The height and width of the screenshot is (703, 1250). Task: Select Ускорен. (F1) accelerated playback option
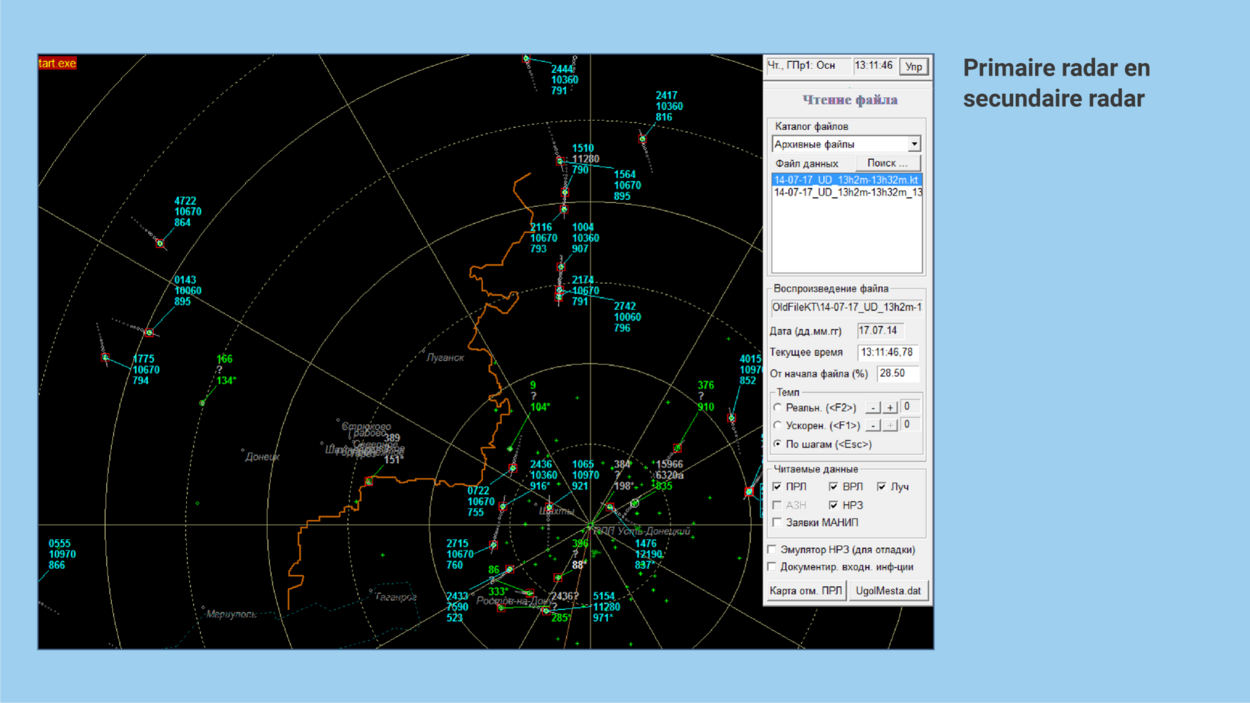tap(778, 426)
